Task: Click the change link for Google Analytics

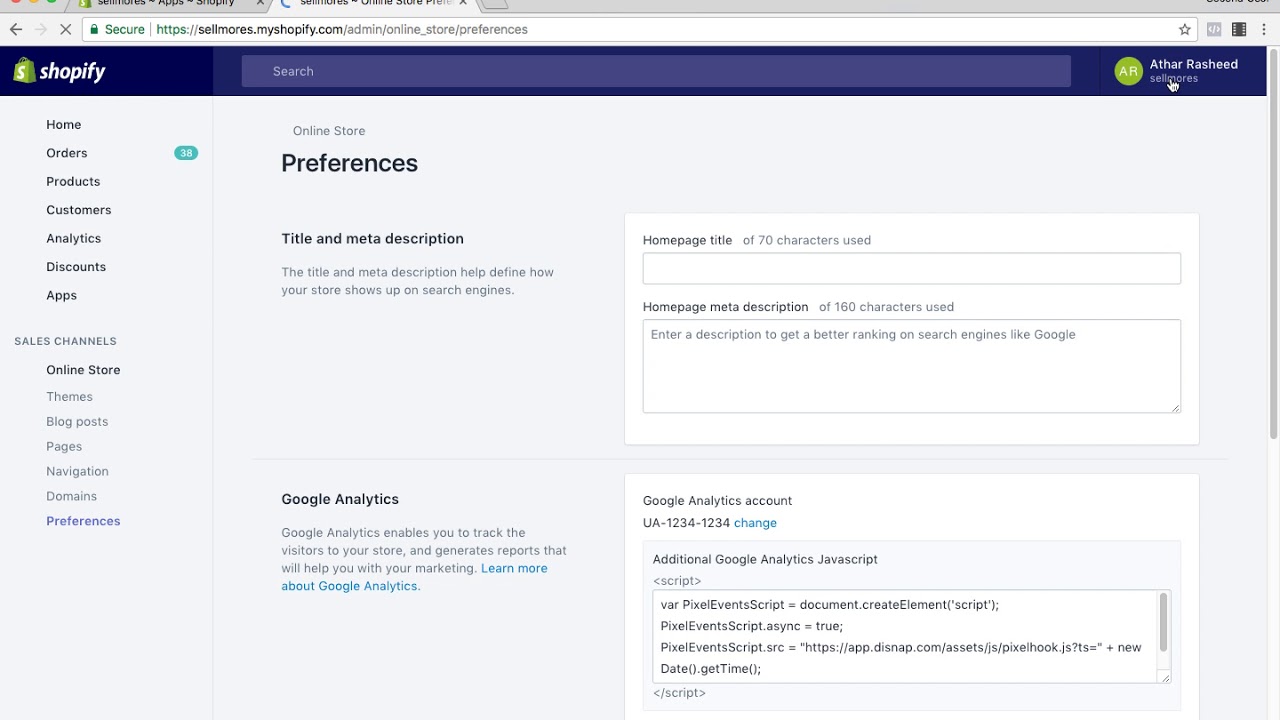Action: [755, 523]
